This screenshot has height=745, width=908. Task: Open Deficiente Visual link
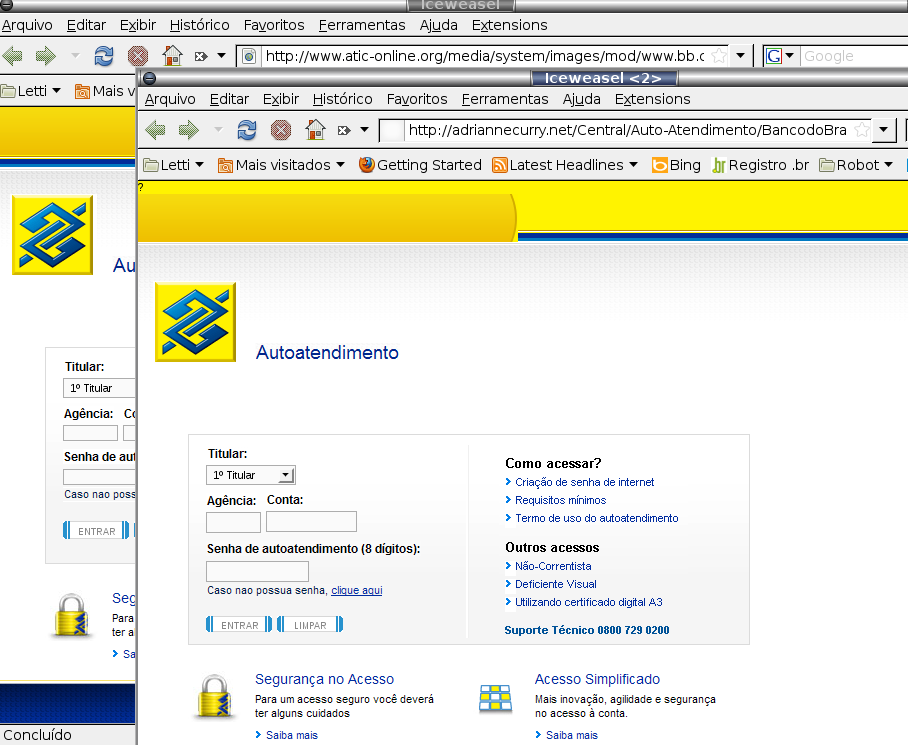[x=555, y=584]
